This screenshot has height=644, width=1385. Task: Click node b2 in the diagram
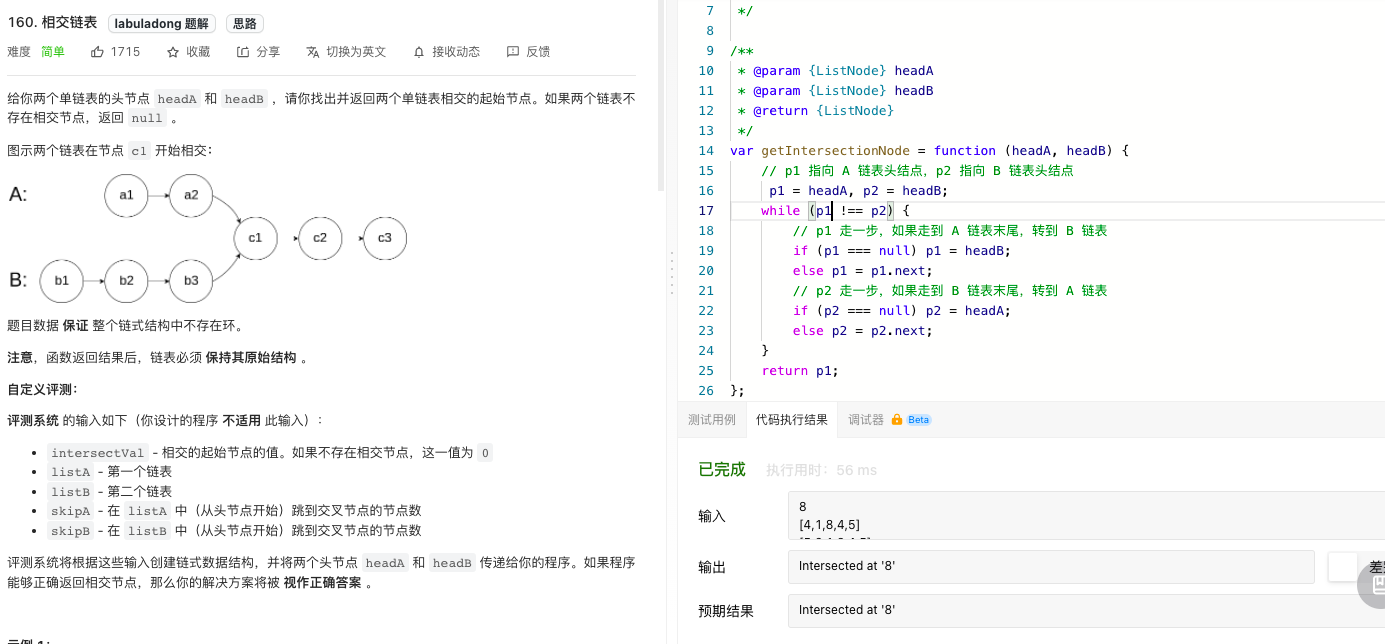point(126,281)
